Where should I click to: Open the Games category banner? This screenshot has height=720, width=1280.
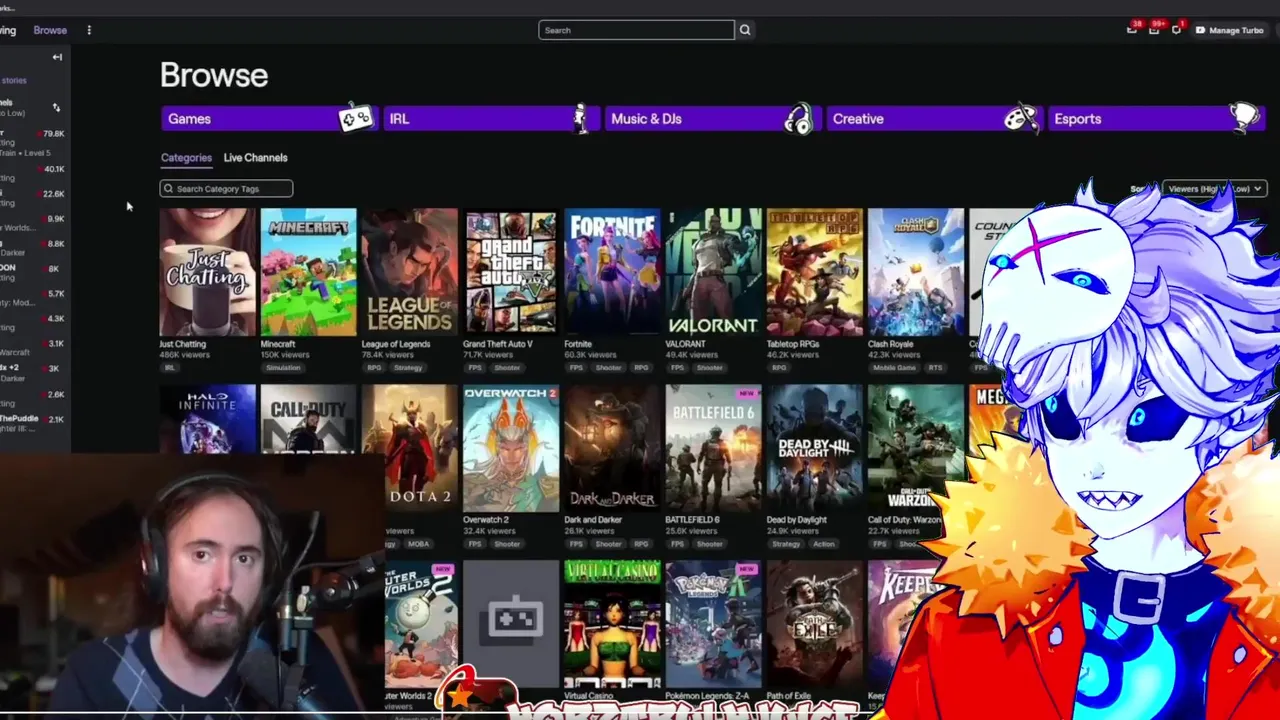(269, 119)
